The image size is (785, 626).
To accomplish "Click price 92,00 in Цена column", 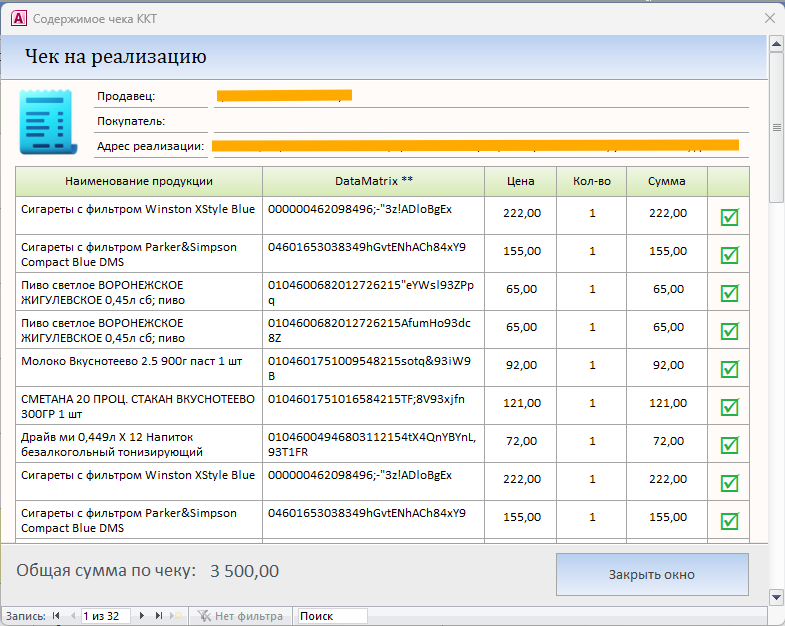I will pos(521,365).
